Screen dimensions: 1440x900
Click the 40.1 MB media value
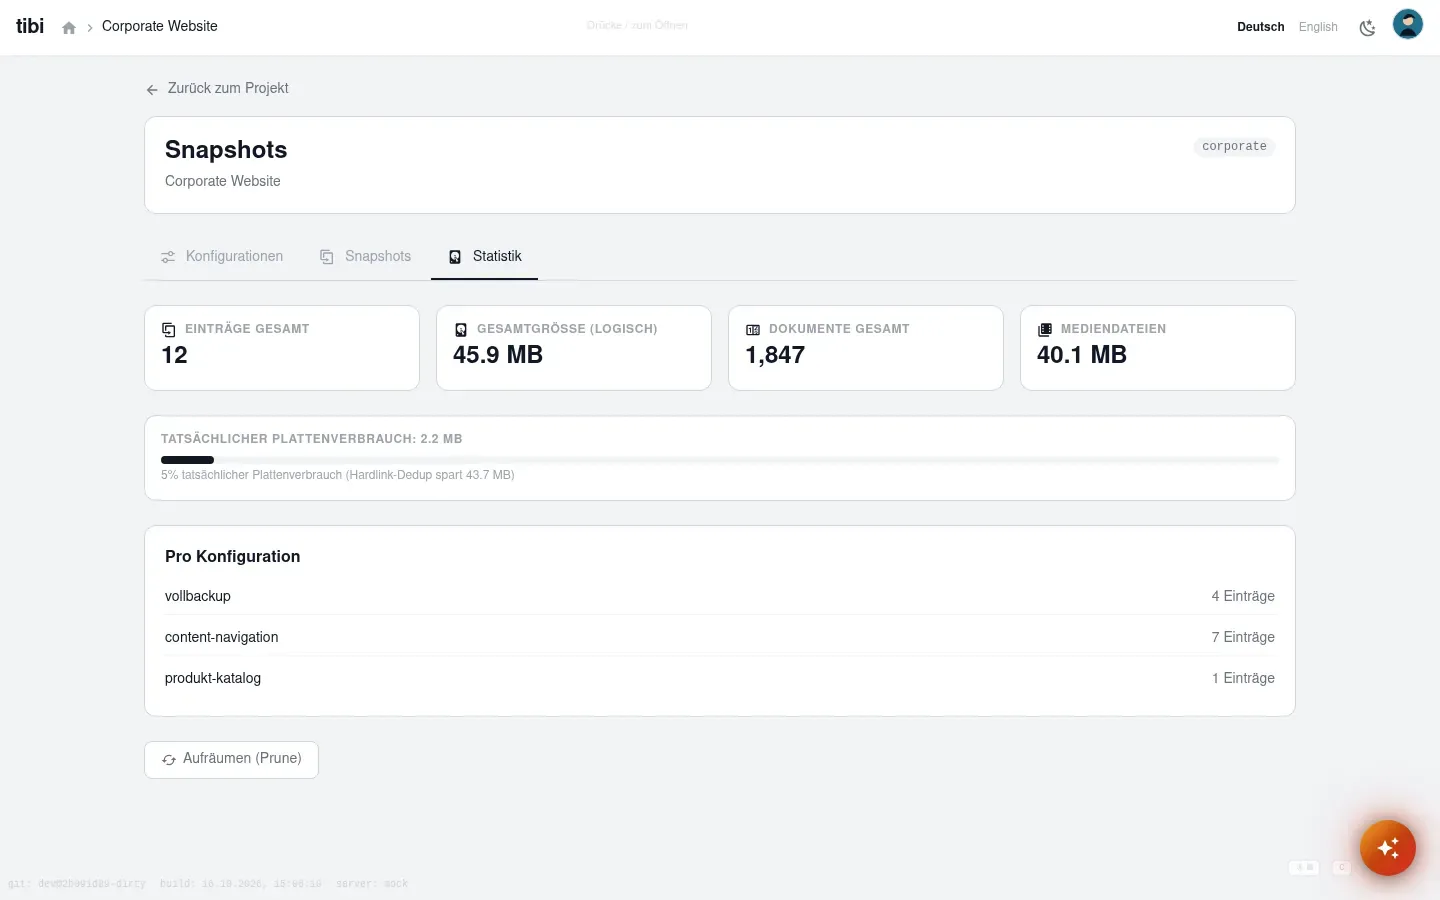tap(1082, 355)
